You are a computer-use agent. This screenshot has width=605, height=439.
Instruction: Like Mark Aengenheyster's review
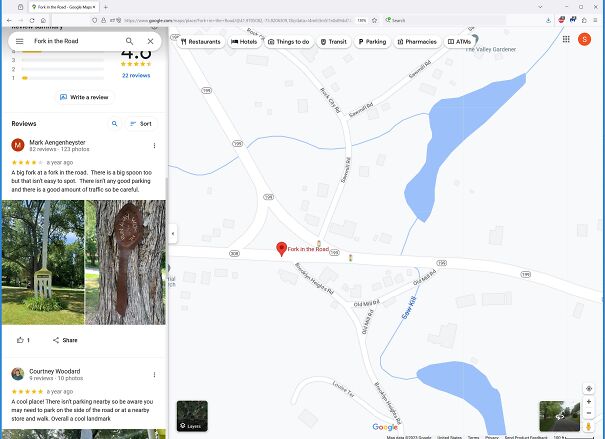(x=20, y=340)
